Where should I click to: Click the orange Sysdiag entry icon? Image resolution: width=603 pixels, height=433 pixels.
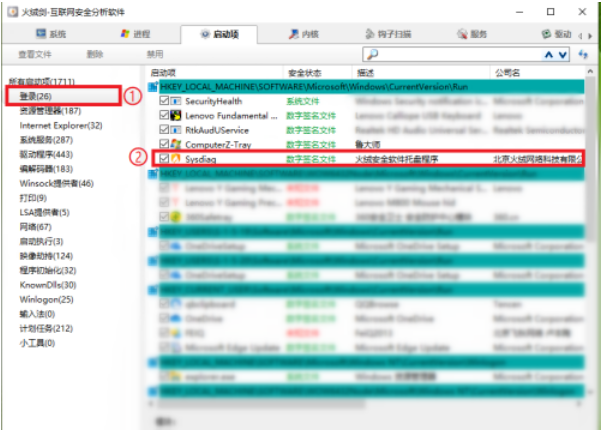pos(176,159)
